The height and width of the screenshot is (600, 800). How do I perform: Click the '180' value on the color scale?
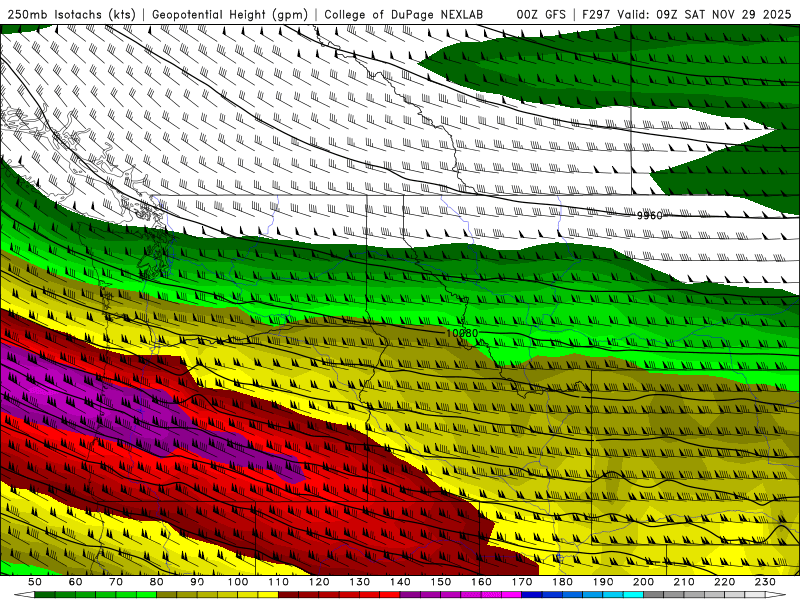tap(562, 582)
